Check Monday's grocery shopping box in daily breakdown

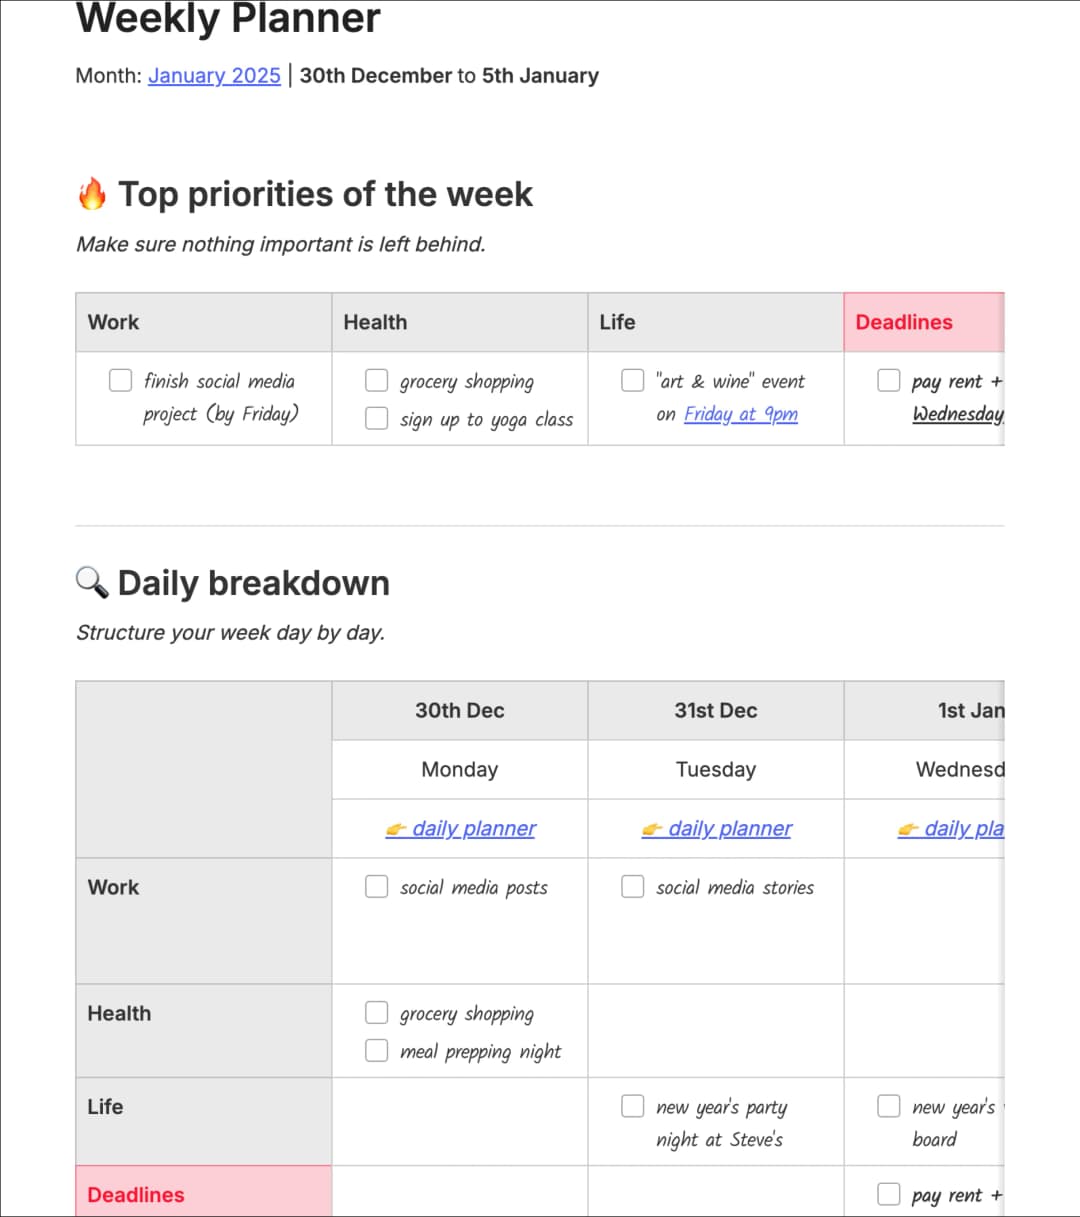pos(377,1013)
